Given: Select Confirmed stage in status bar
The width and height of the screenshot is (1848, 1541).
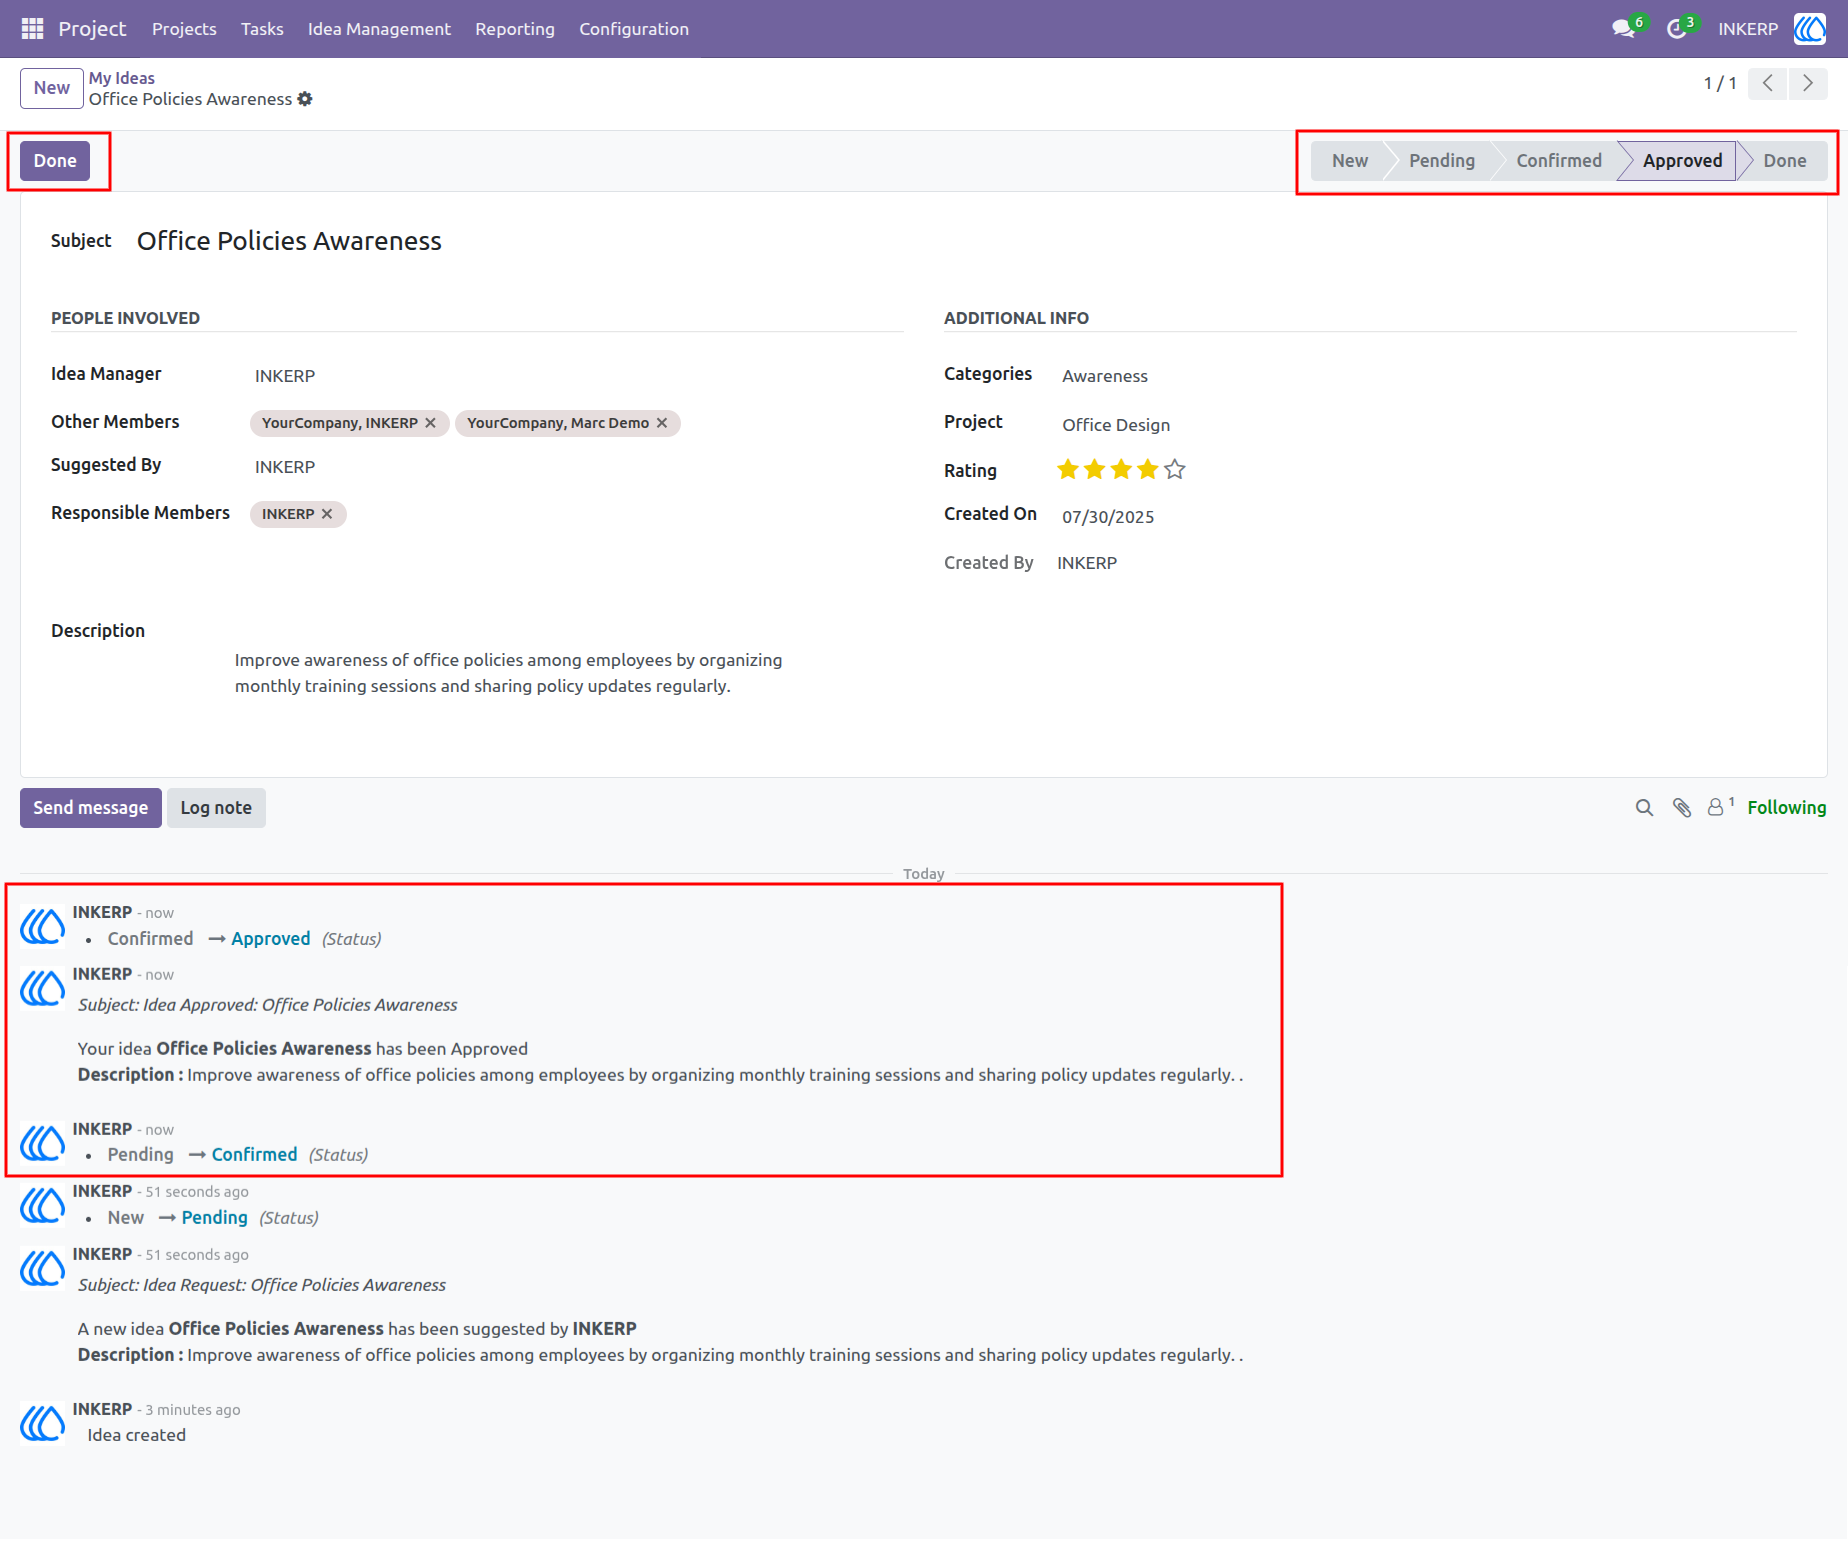Looking at the screenshot, I should pos(1558,161).
